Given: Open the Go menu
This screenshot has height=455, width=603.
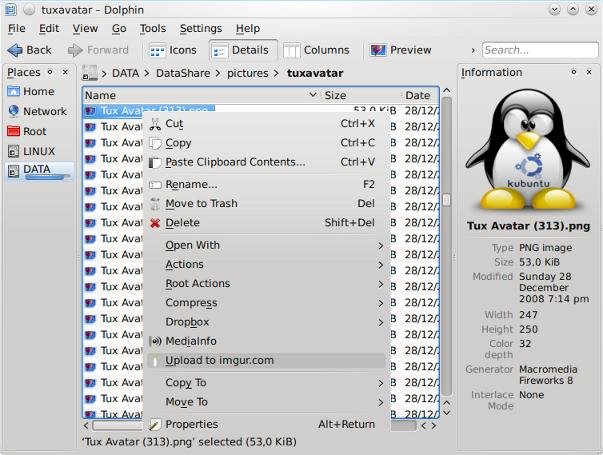Looking at the screenshot, I should point(119,28).
